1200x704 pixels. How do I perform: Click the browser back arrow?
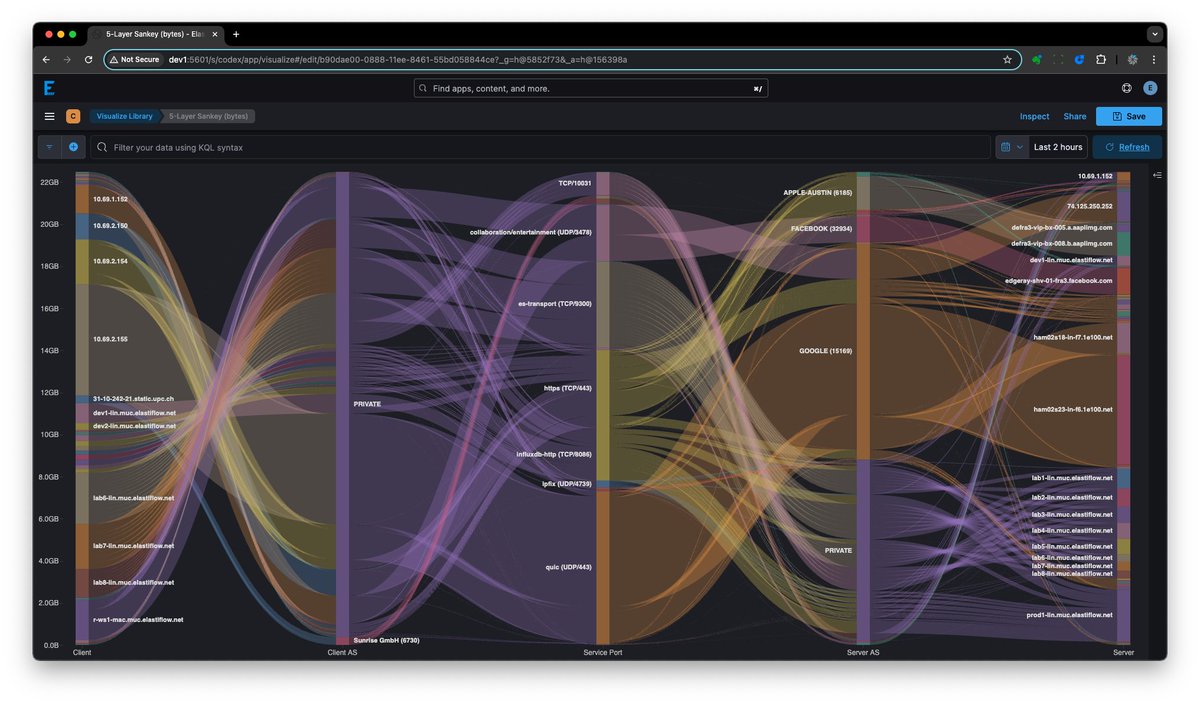[x=46, y=59]
